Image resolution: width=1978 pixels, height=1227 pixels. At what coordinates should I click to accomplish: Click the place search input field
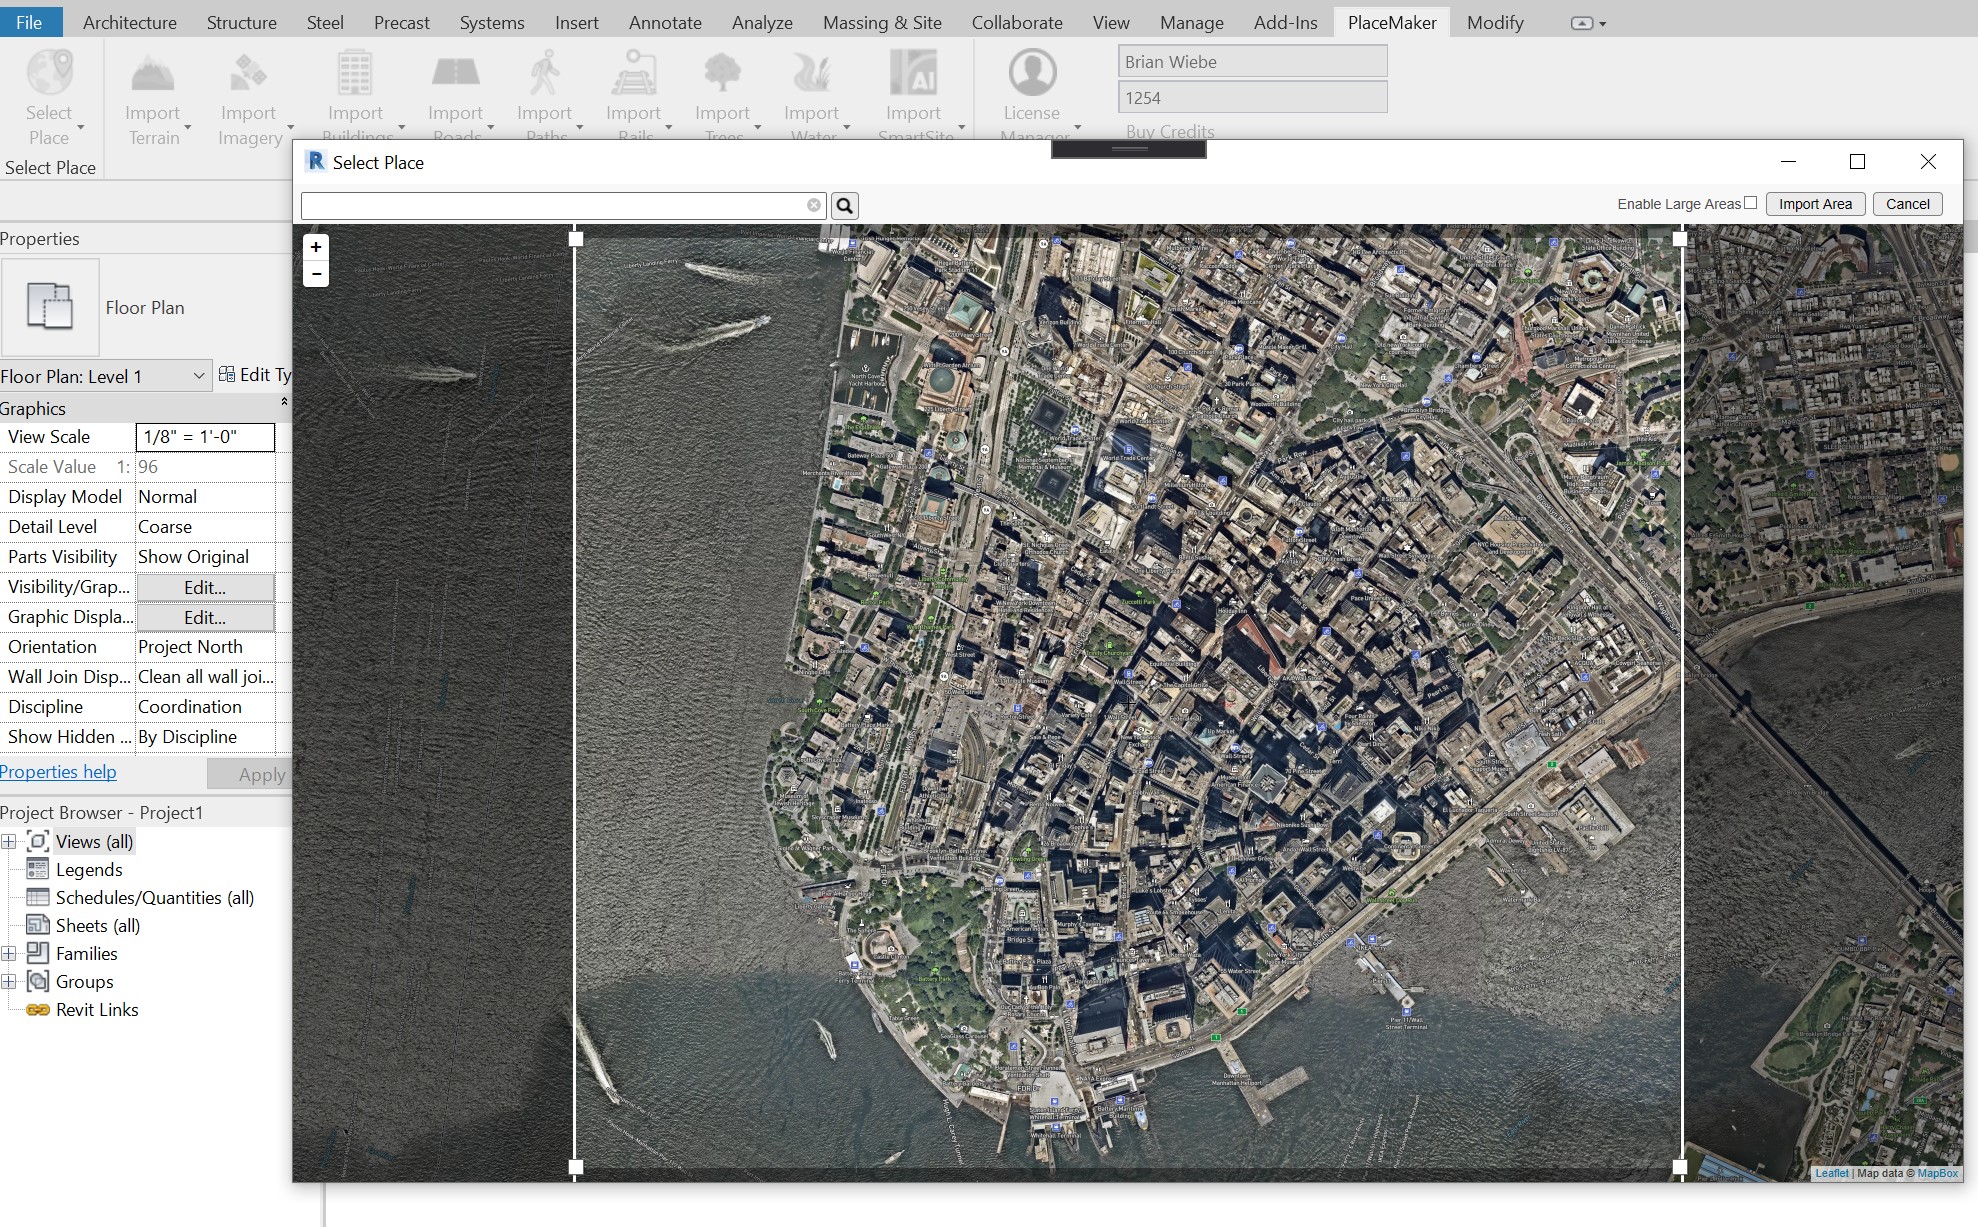click(x=555, y=206)
